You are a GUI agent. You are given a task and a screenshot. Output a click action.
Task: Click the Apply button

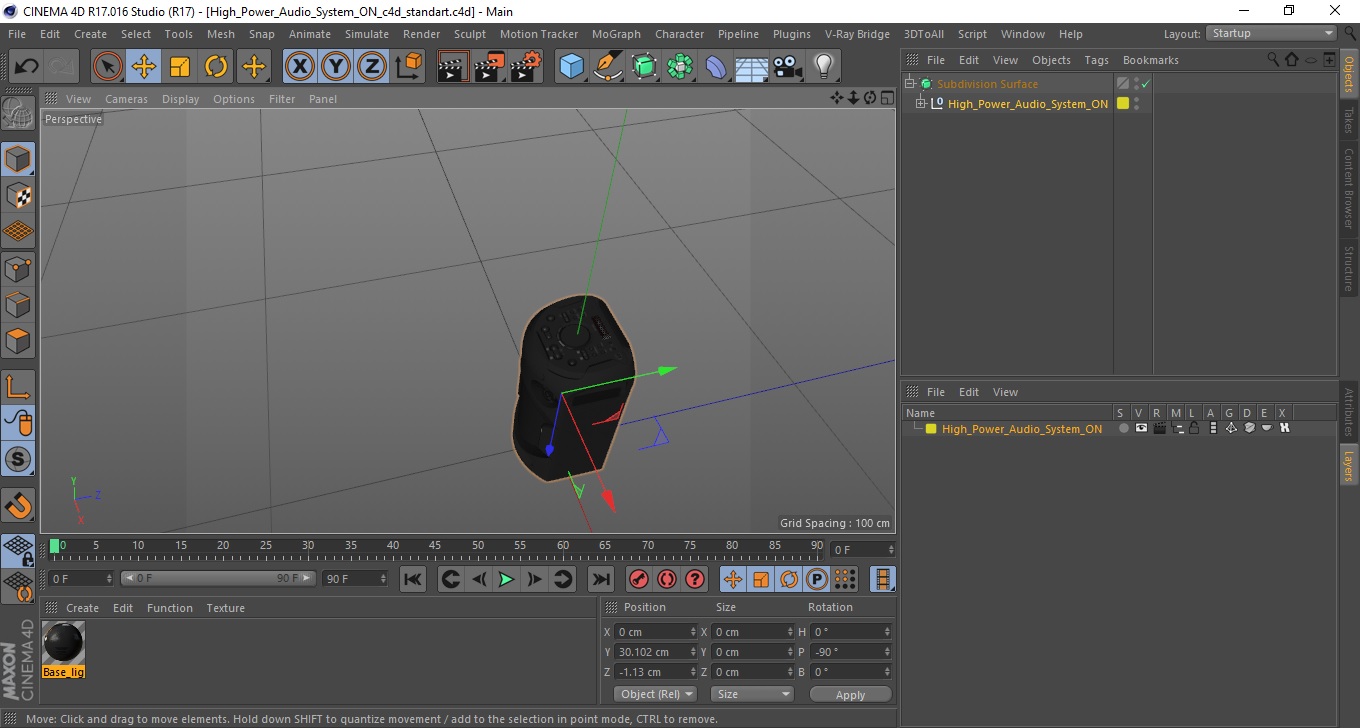click(850, 694)
